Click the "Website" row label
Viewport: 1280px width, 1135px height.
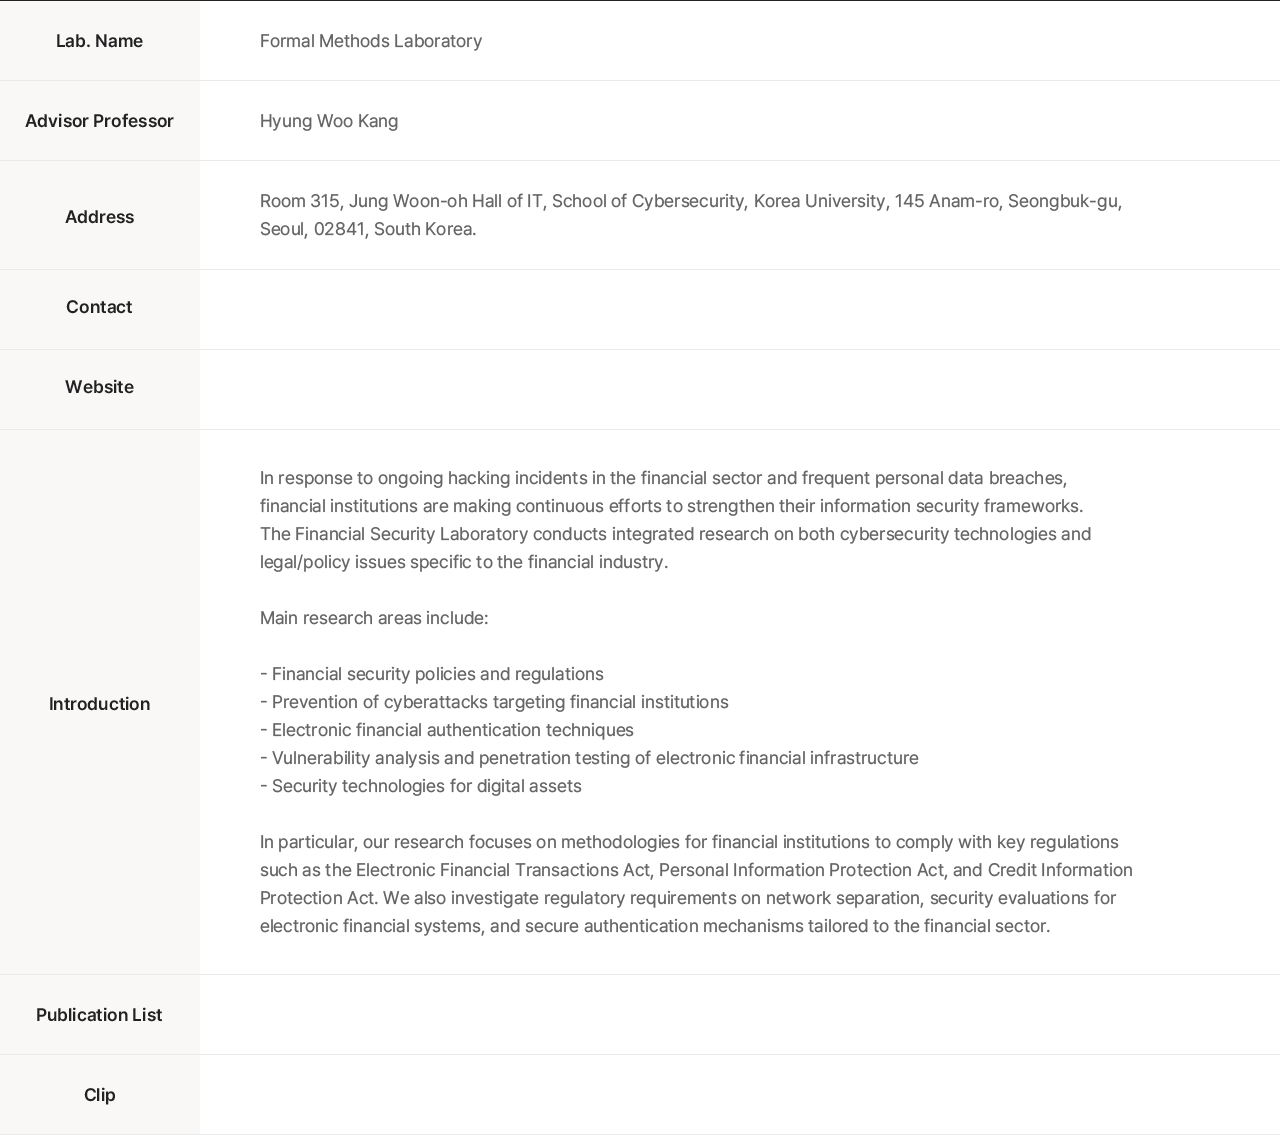99,387
